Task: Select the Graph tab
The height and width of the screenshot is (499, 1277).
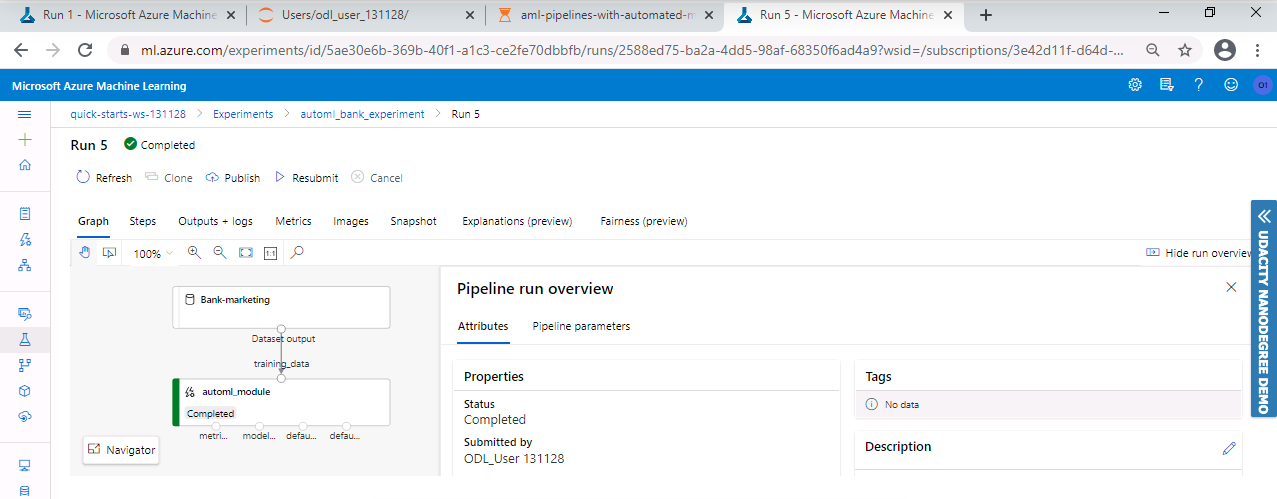Action: pyautogui.click(x=93, y=221)
